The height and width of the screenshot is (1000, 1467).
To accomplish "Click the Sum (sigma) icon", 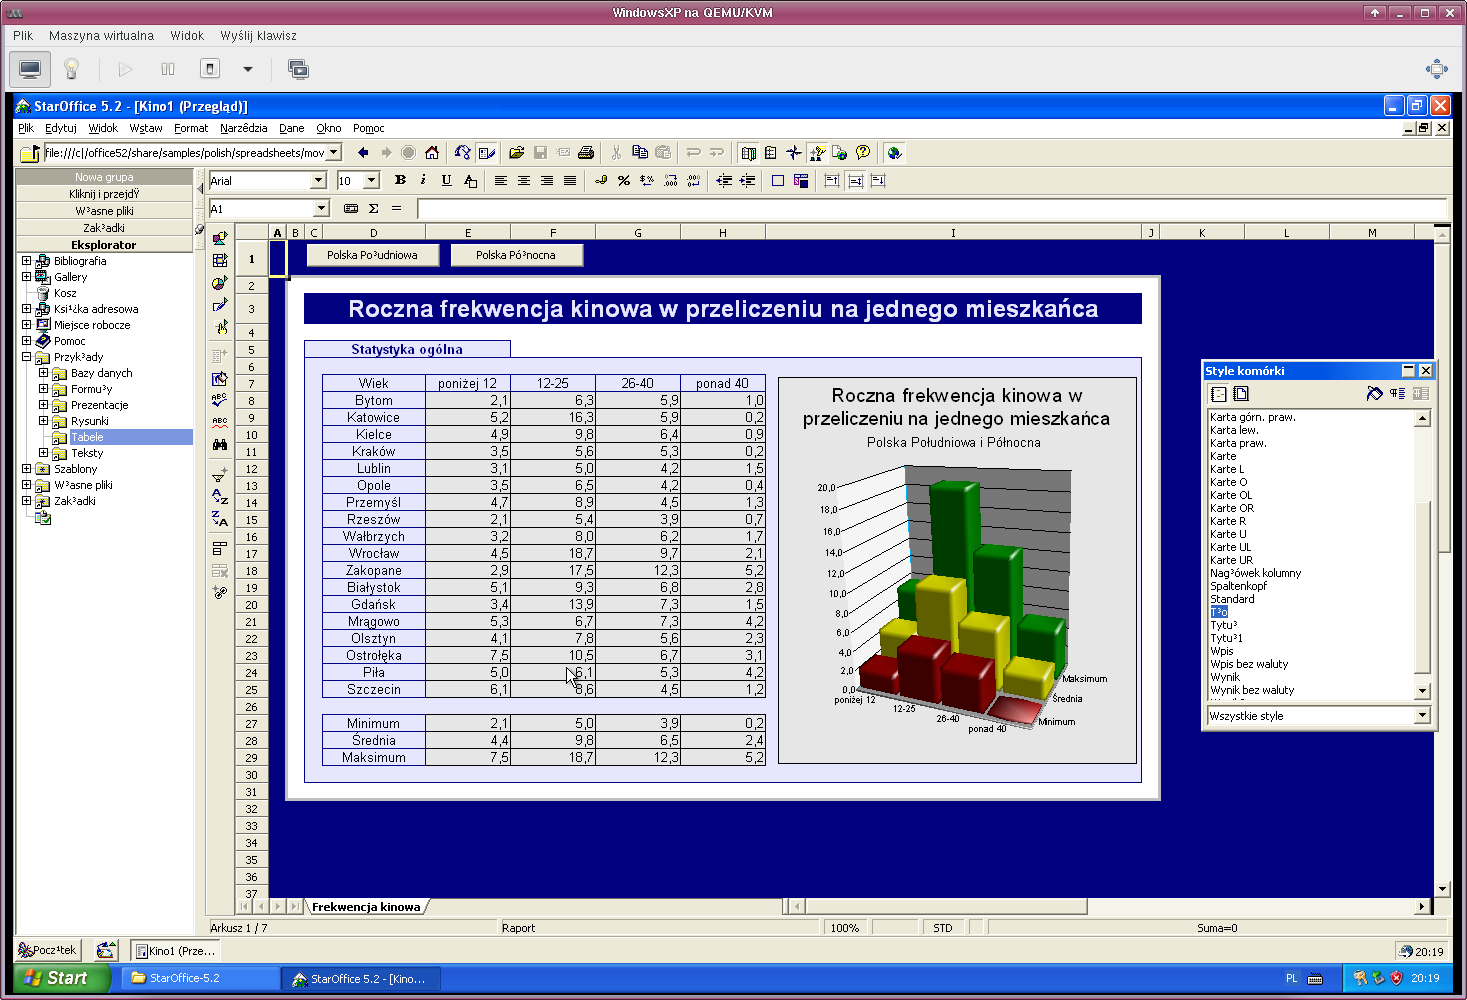I will (374, 209).
